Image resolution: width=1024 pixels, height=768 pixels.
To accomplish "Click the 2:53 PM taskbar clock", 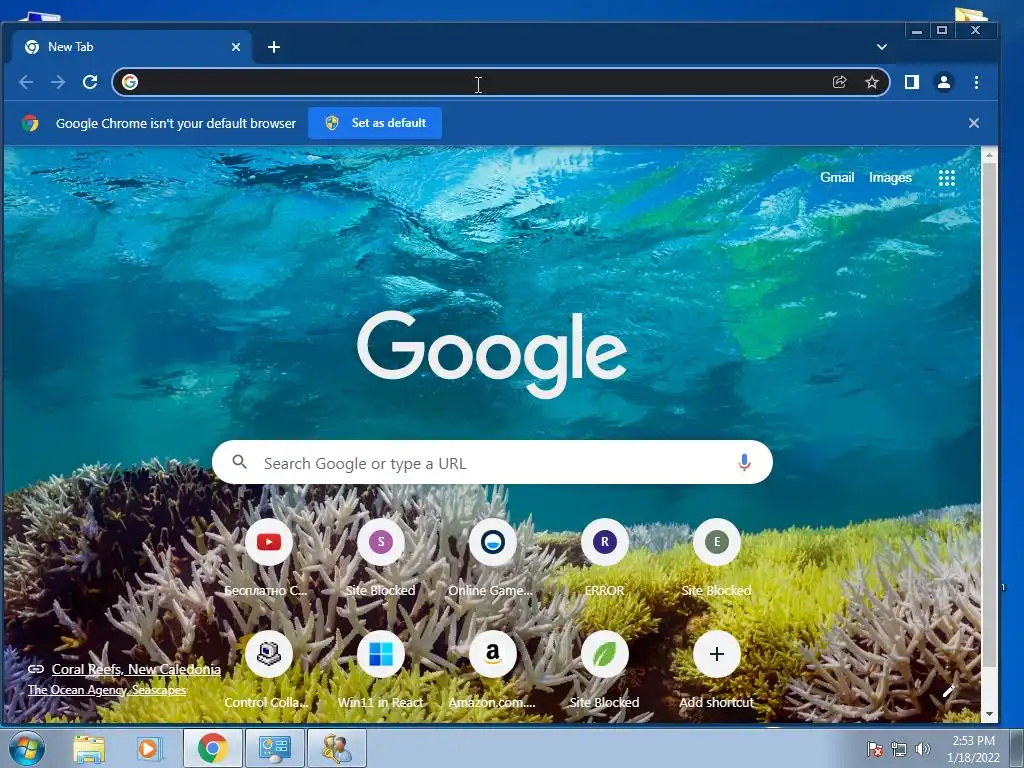I will click(973, 749).
